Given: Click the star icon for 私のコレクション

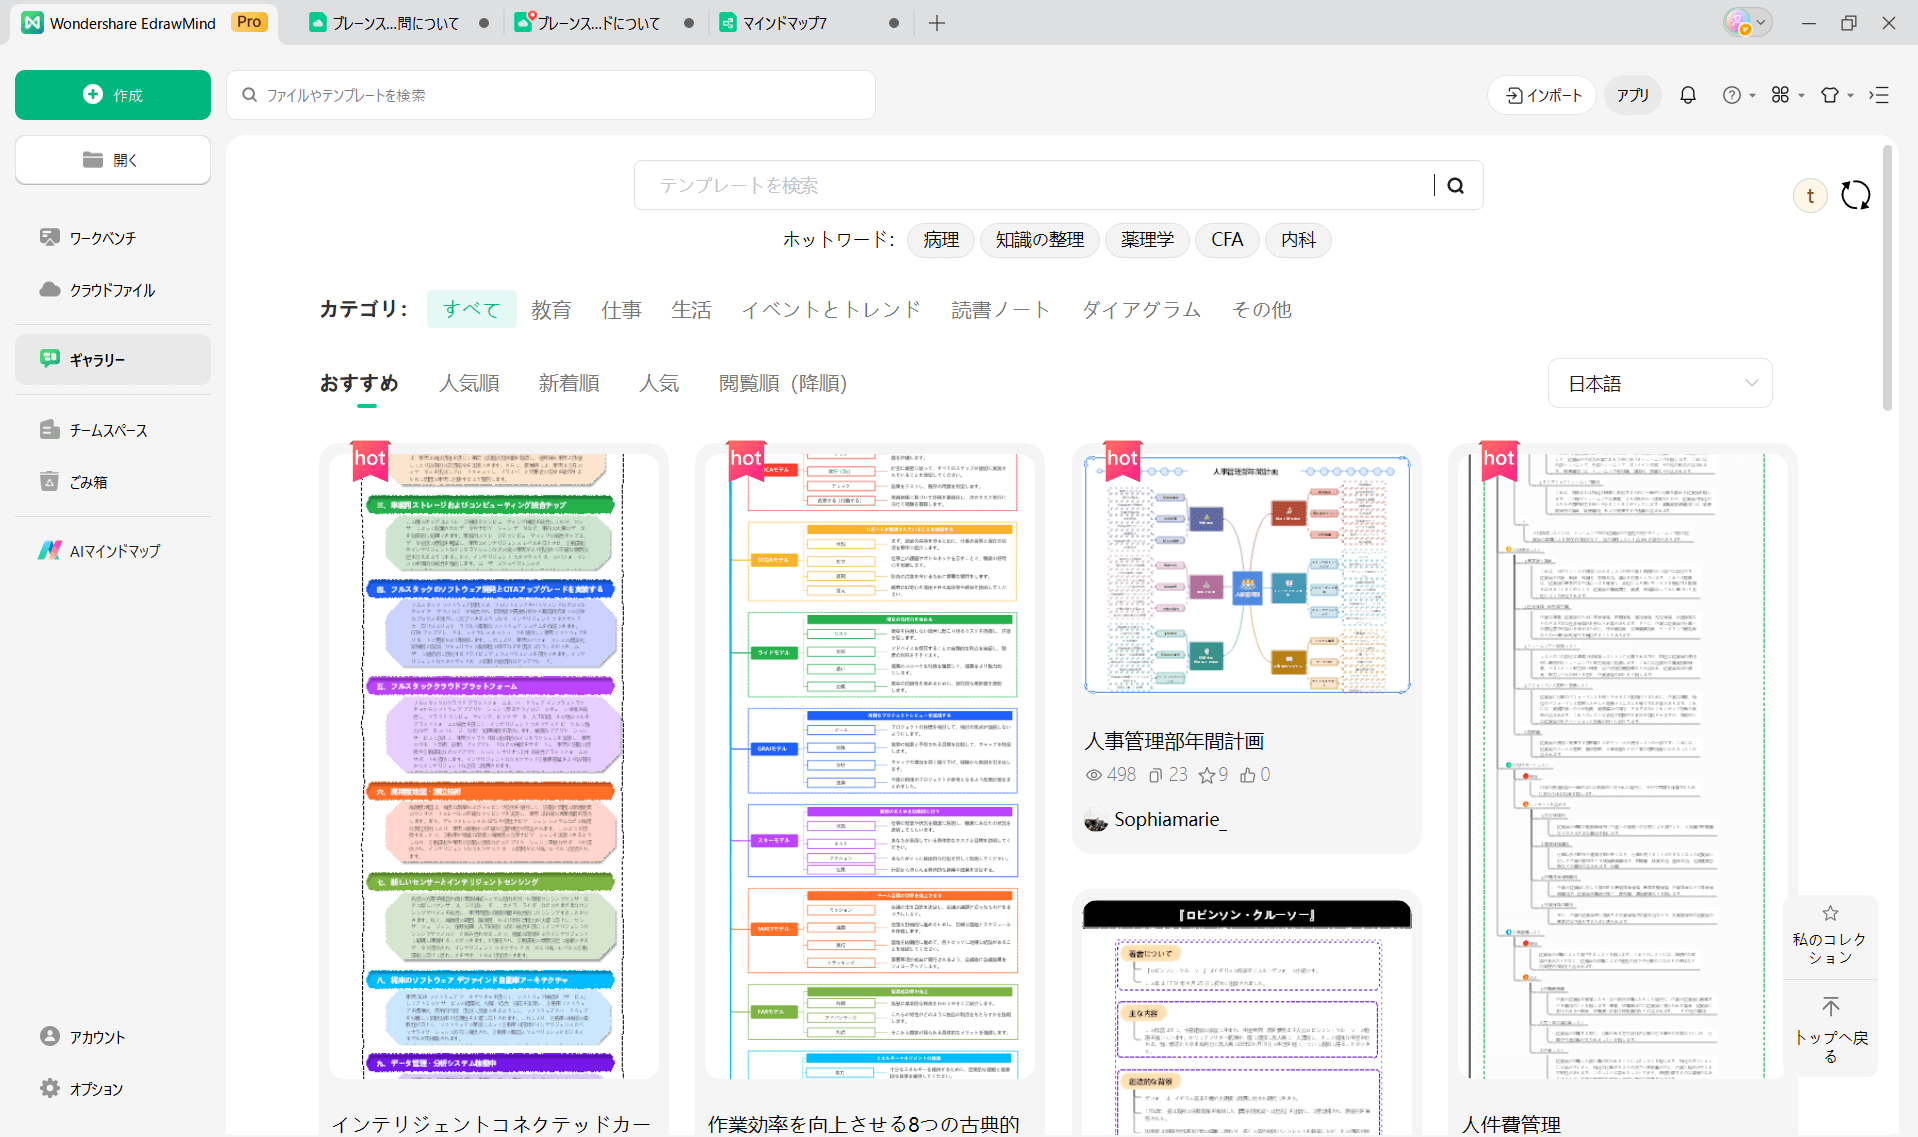Looking at the screenshot, I should click(x=1830, y=913).
